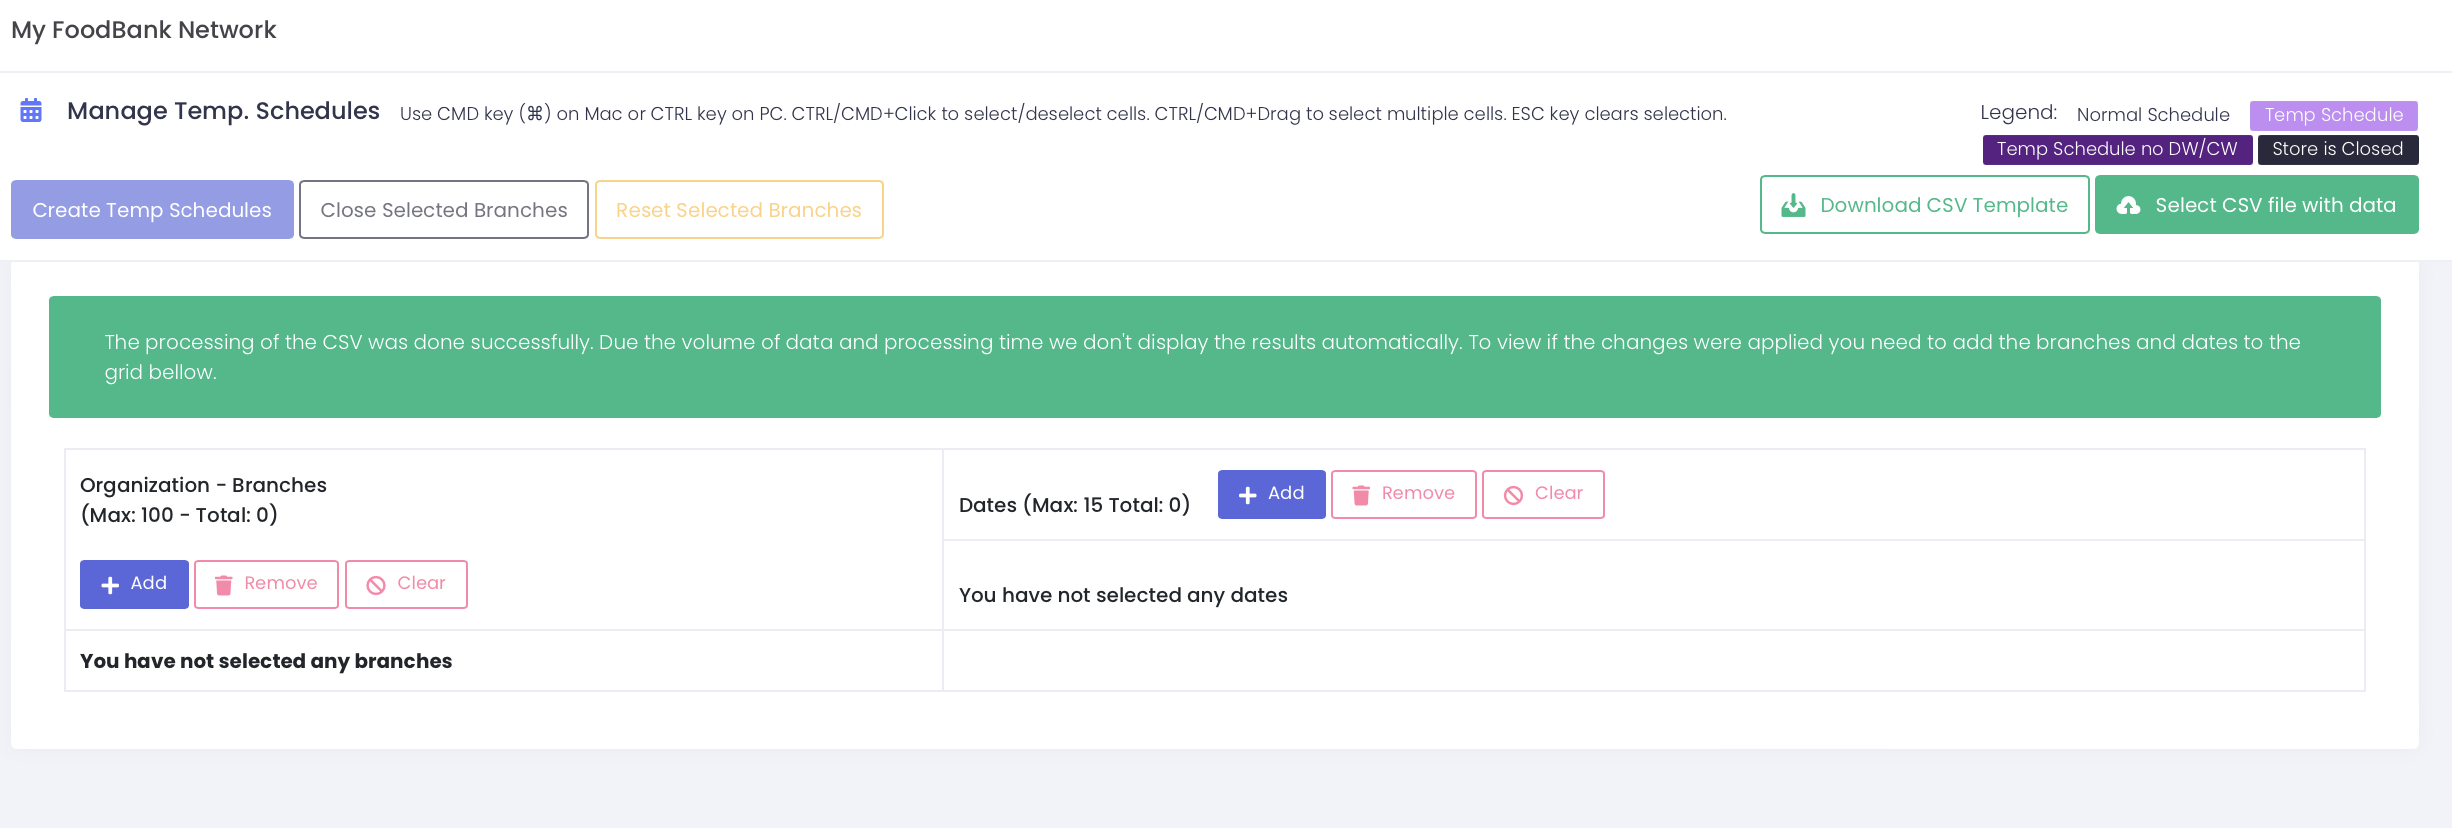Click the Temp Schedule no DW/CW legend swatch
The image size is (2452, 828).
2116,149
